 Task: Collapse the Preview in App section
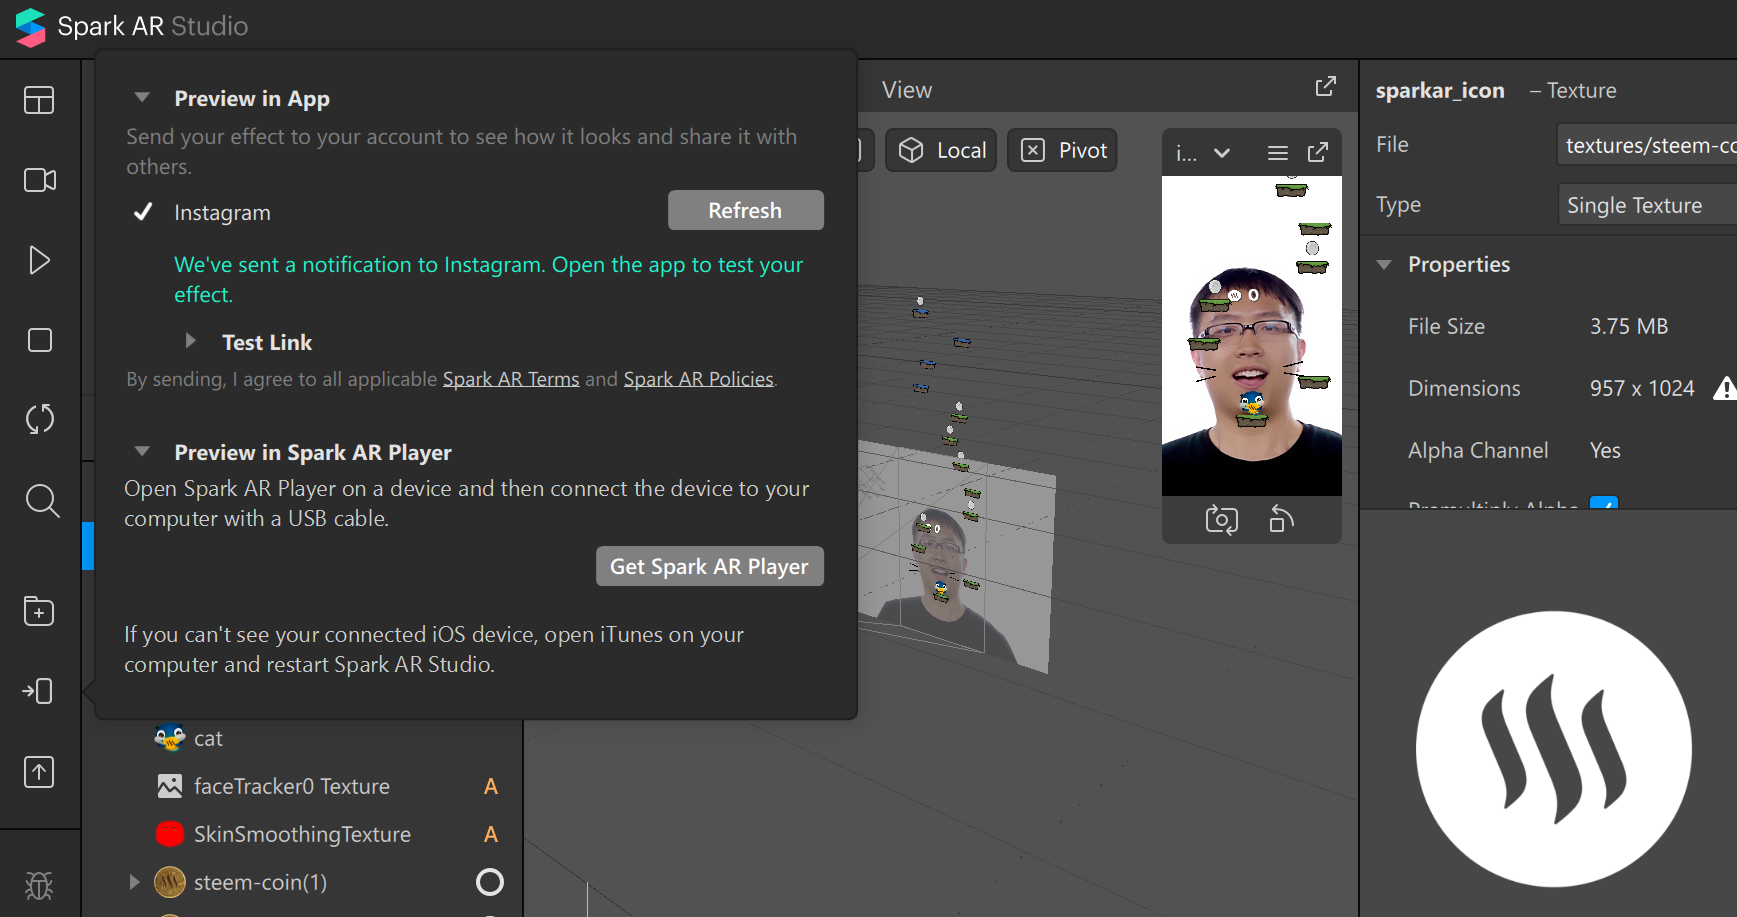pos(142,98)
